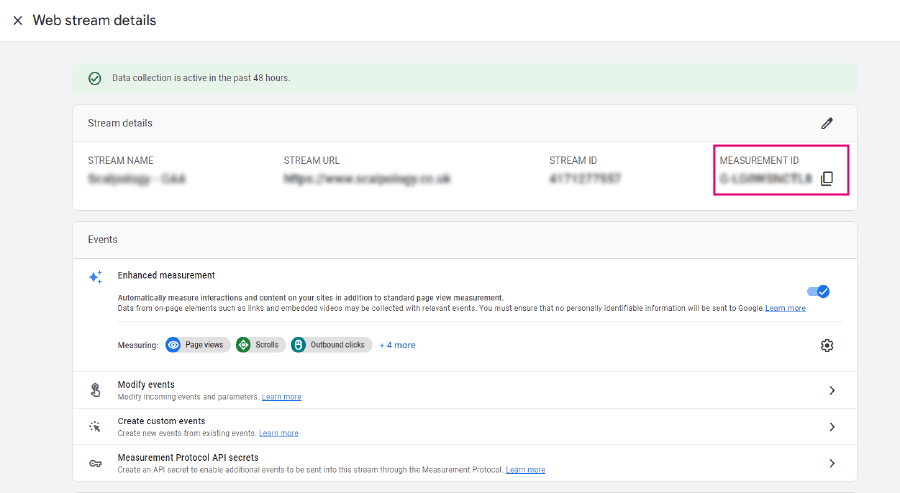Click the Events section heading
Viewport: 900px width, 493px height.
(x=103, y=240)
